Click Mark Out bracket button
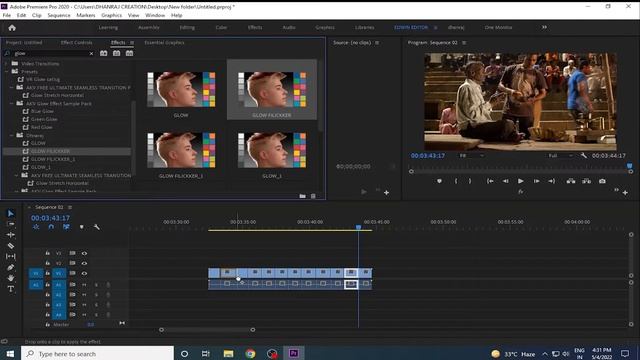This screenshot has height=360, width=640. click(470, 181)
